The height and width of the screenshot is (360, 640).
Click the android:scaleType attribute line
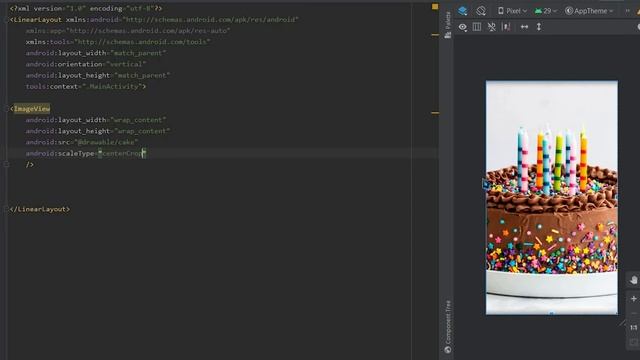point(86,153)
